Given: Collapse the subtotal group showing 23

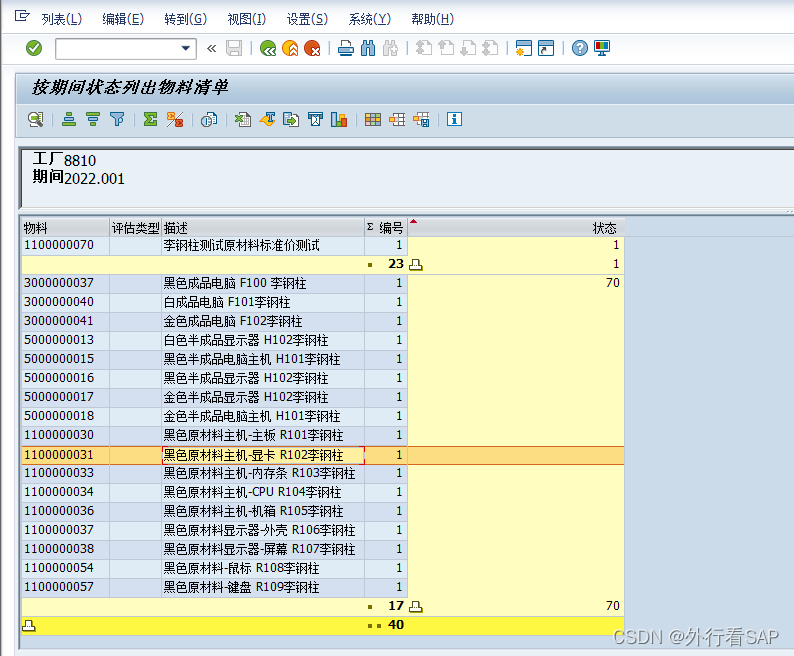Looking at the screenshot, I should click(x=416, y=264).
